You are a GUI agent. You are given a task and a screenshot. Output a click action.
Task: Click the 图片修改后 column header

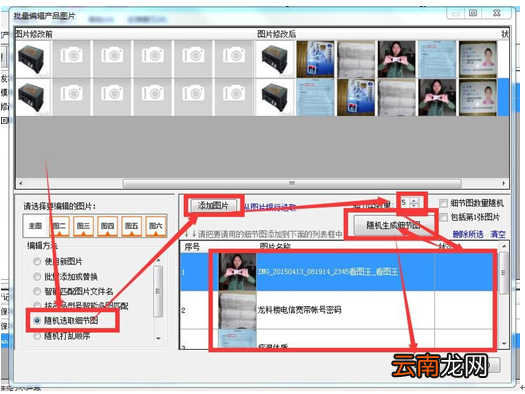coord(277,34)
